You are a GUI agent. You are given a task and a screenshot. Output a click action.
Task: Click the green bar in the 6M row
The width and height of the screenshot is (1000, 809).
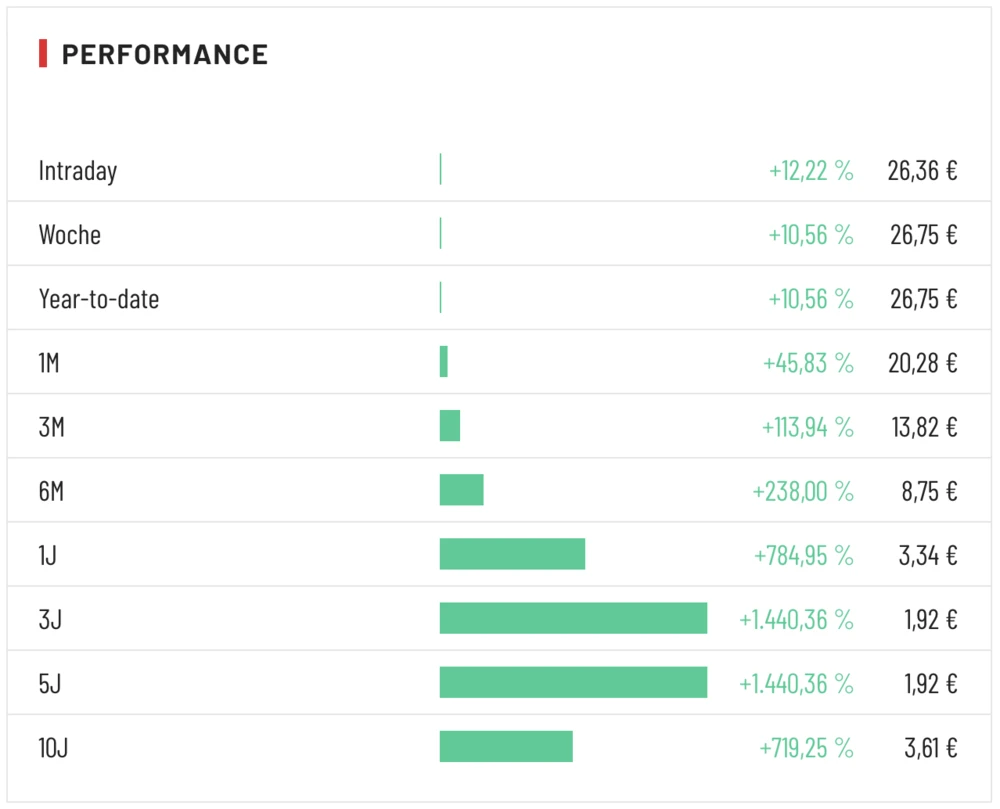461,490
